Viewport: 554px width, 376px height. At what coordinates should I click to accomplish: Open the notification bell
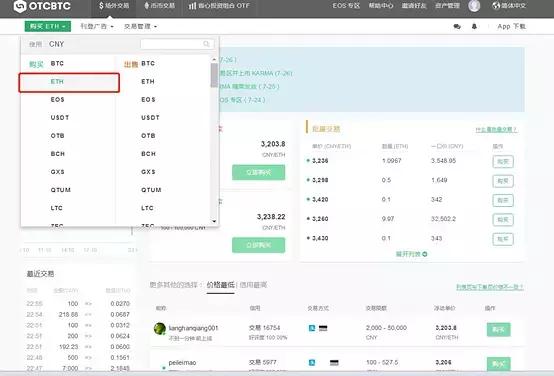(x=474, y=27)
